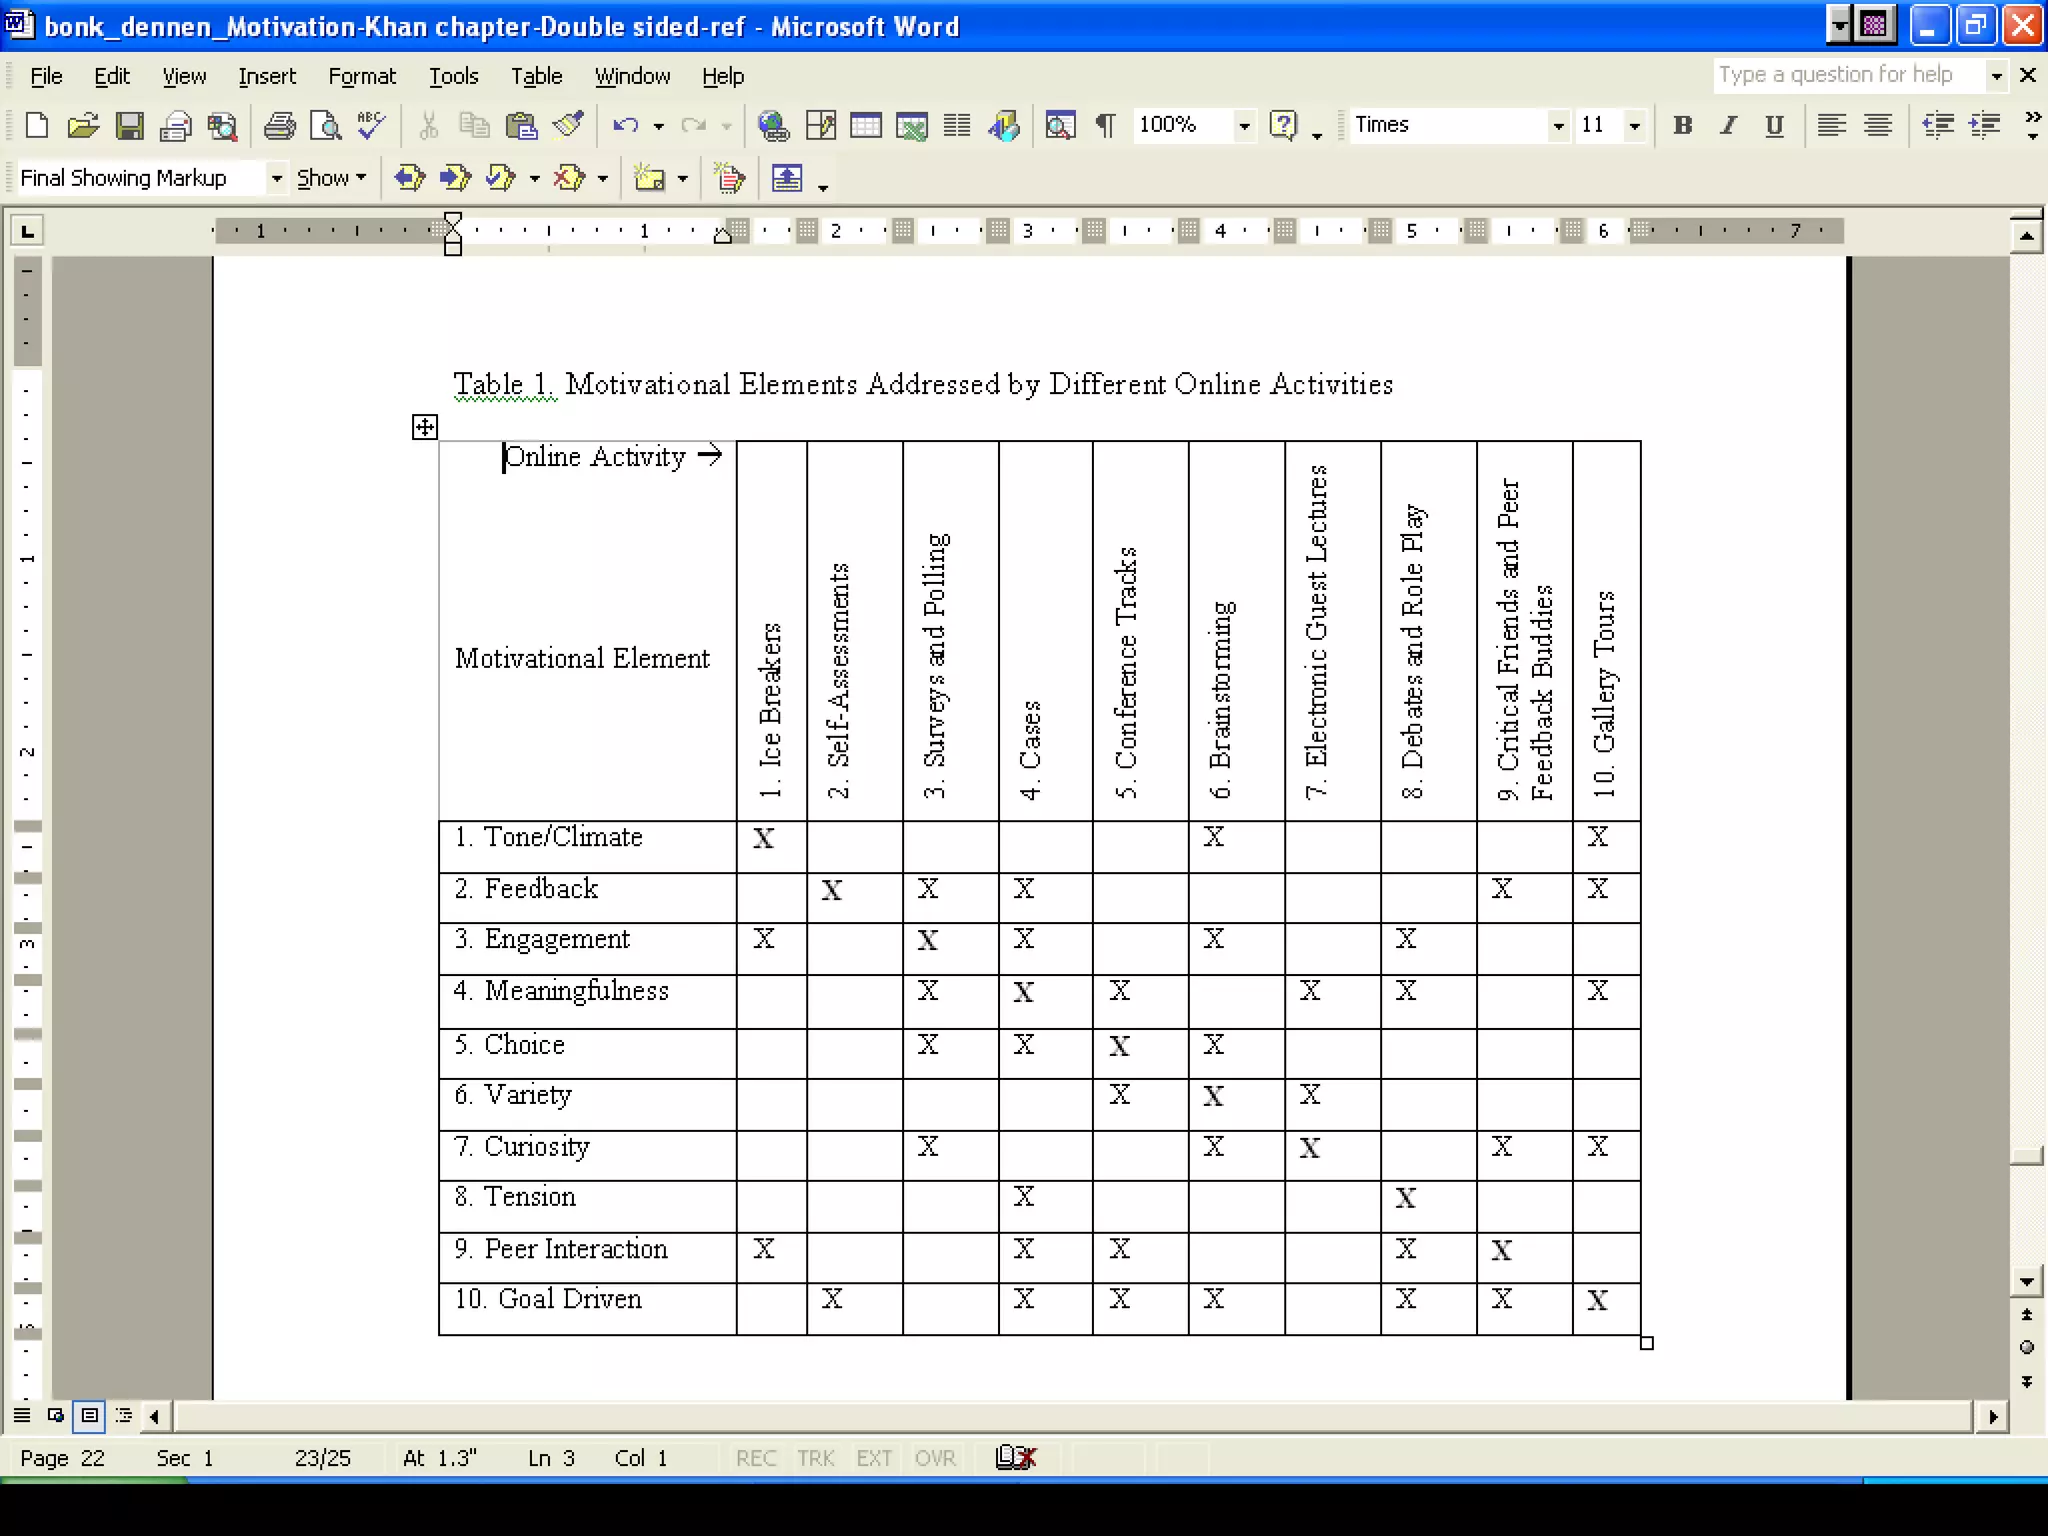Click Insert Hyperlink globe icon
2048x1536 pixels.
click(x=773, y=125)
